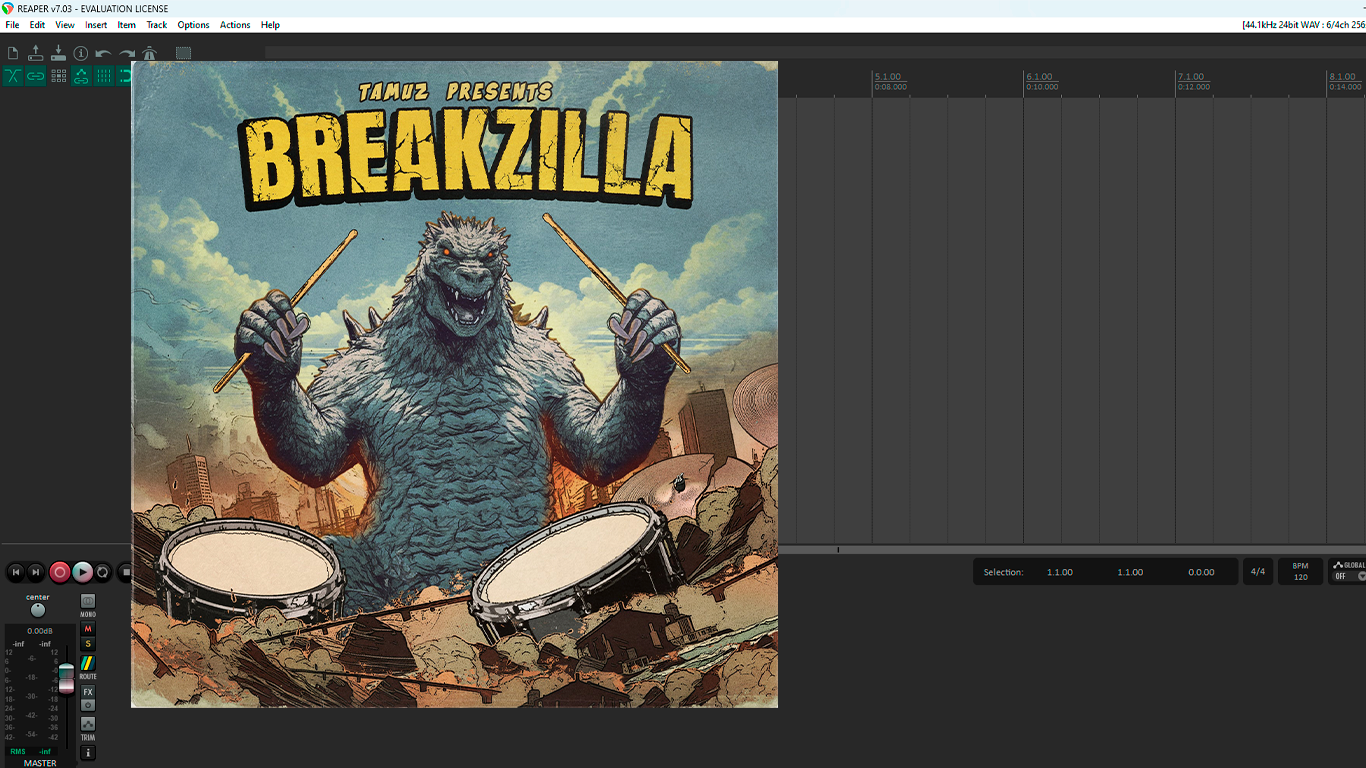Screen dimensions: 1366x768
Task: Open the Edit menu
Action: 37,25
